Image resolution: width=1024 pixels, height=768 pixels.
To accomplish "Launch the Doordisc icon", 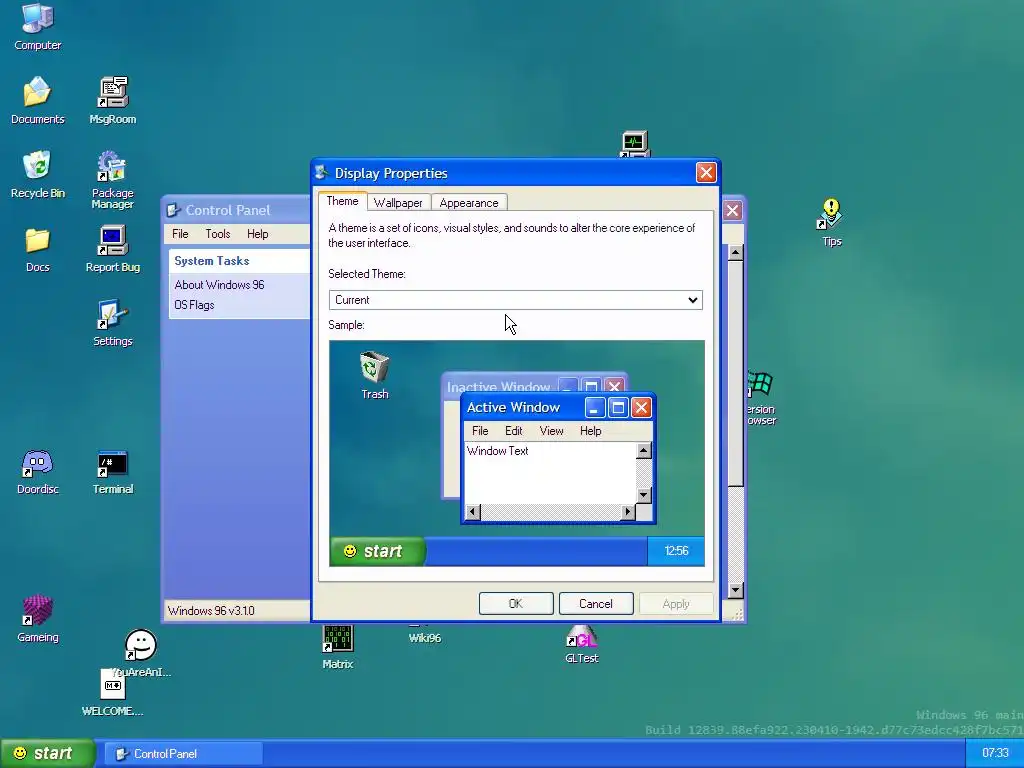I will pyautogui.click(x=38, y=471).
